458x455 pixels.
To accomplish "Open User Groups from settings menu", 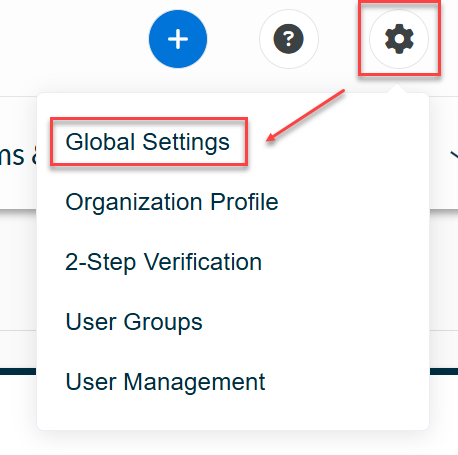I will (134, 322).
